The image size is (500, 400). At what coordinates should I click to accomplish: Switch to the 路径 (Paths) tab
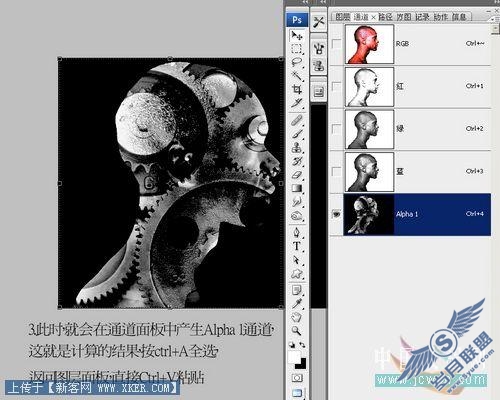[x=386, y=17]
